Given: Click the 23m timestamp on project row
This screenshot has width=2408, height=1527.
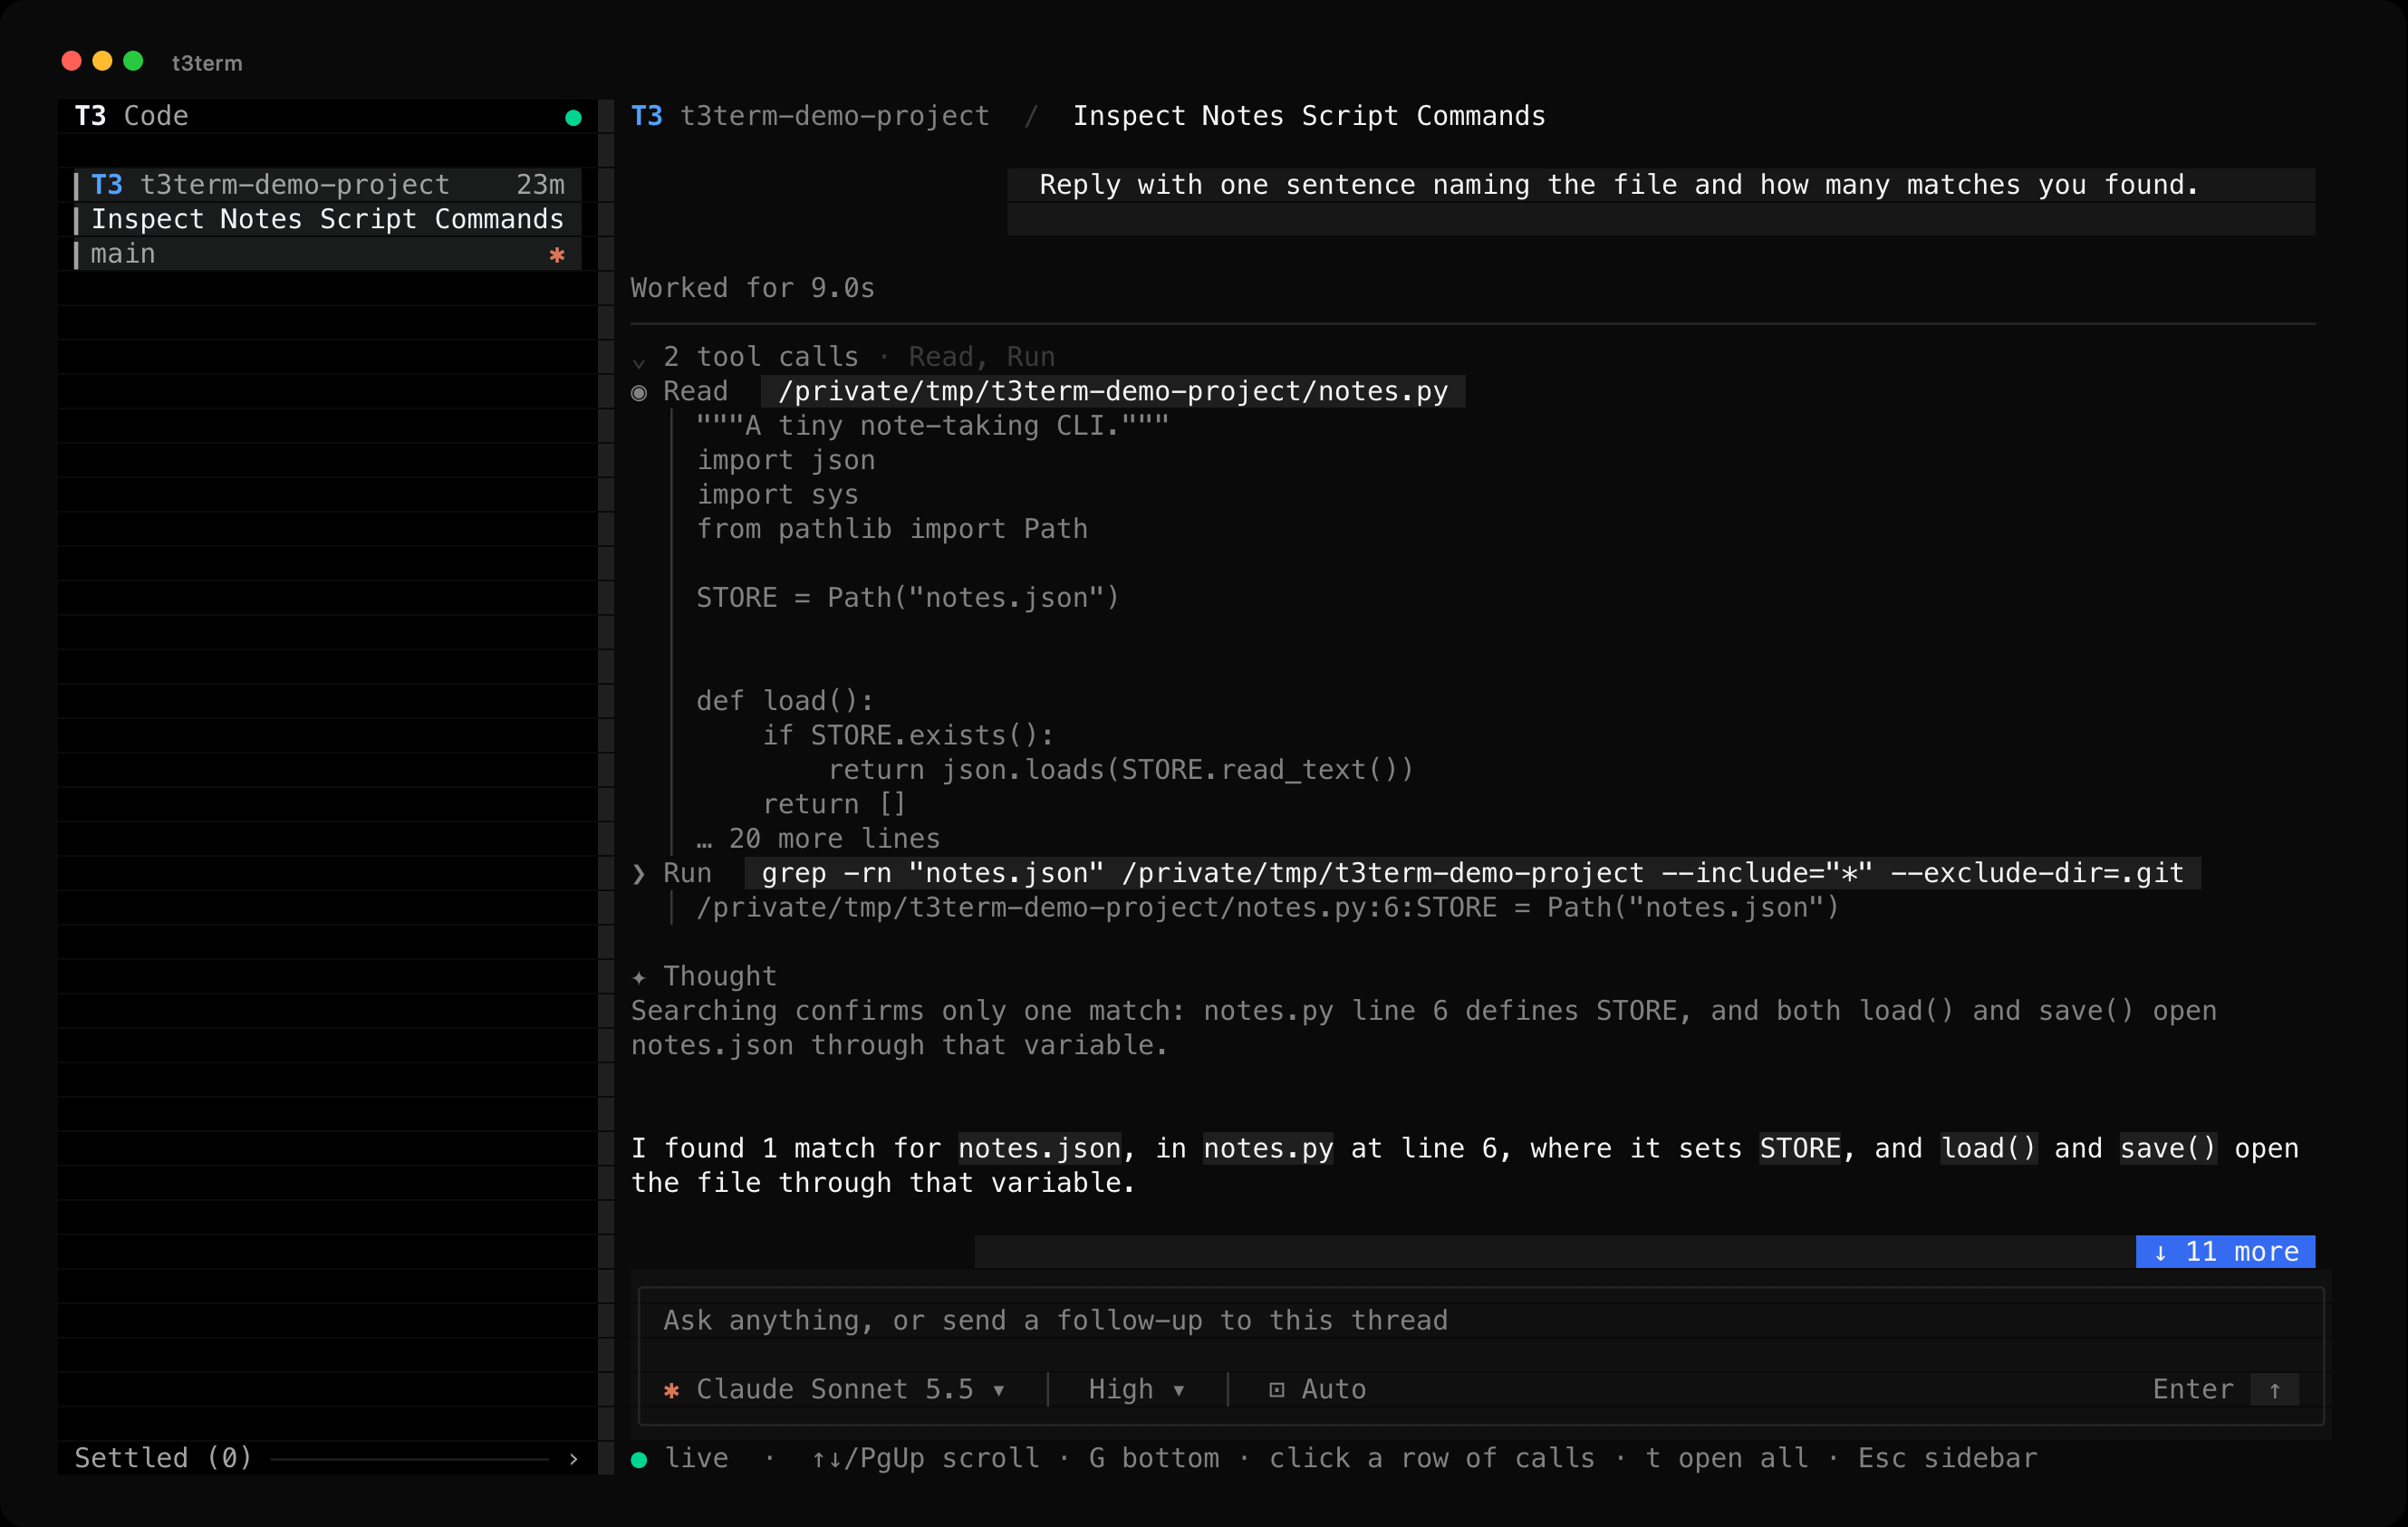Looking at the screenshot, I should 540,185.
